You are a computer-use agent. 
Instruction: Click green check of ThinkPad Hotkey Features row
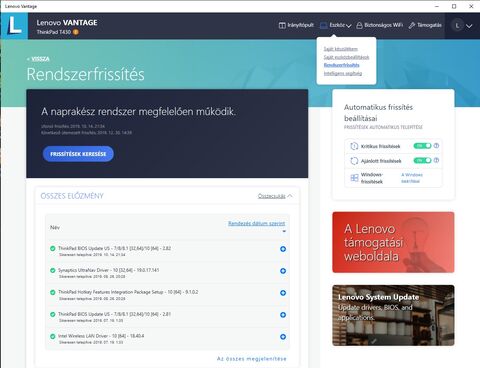coord(53,292)
